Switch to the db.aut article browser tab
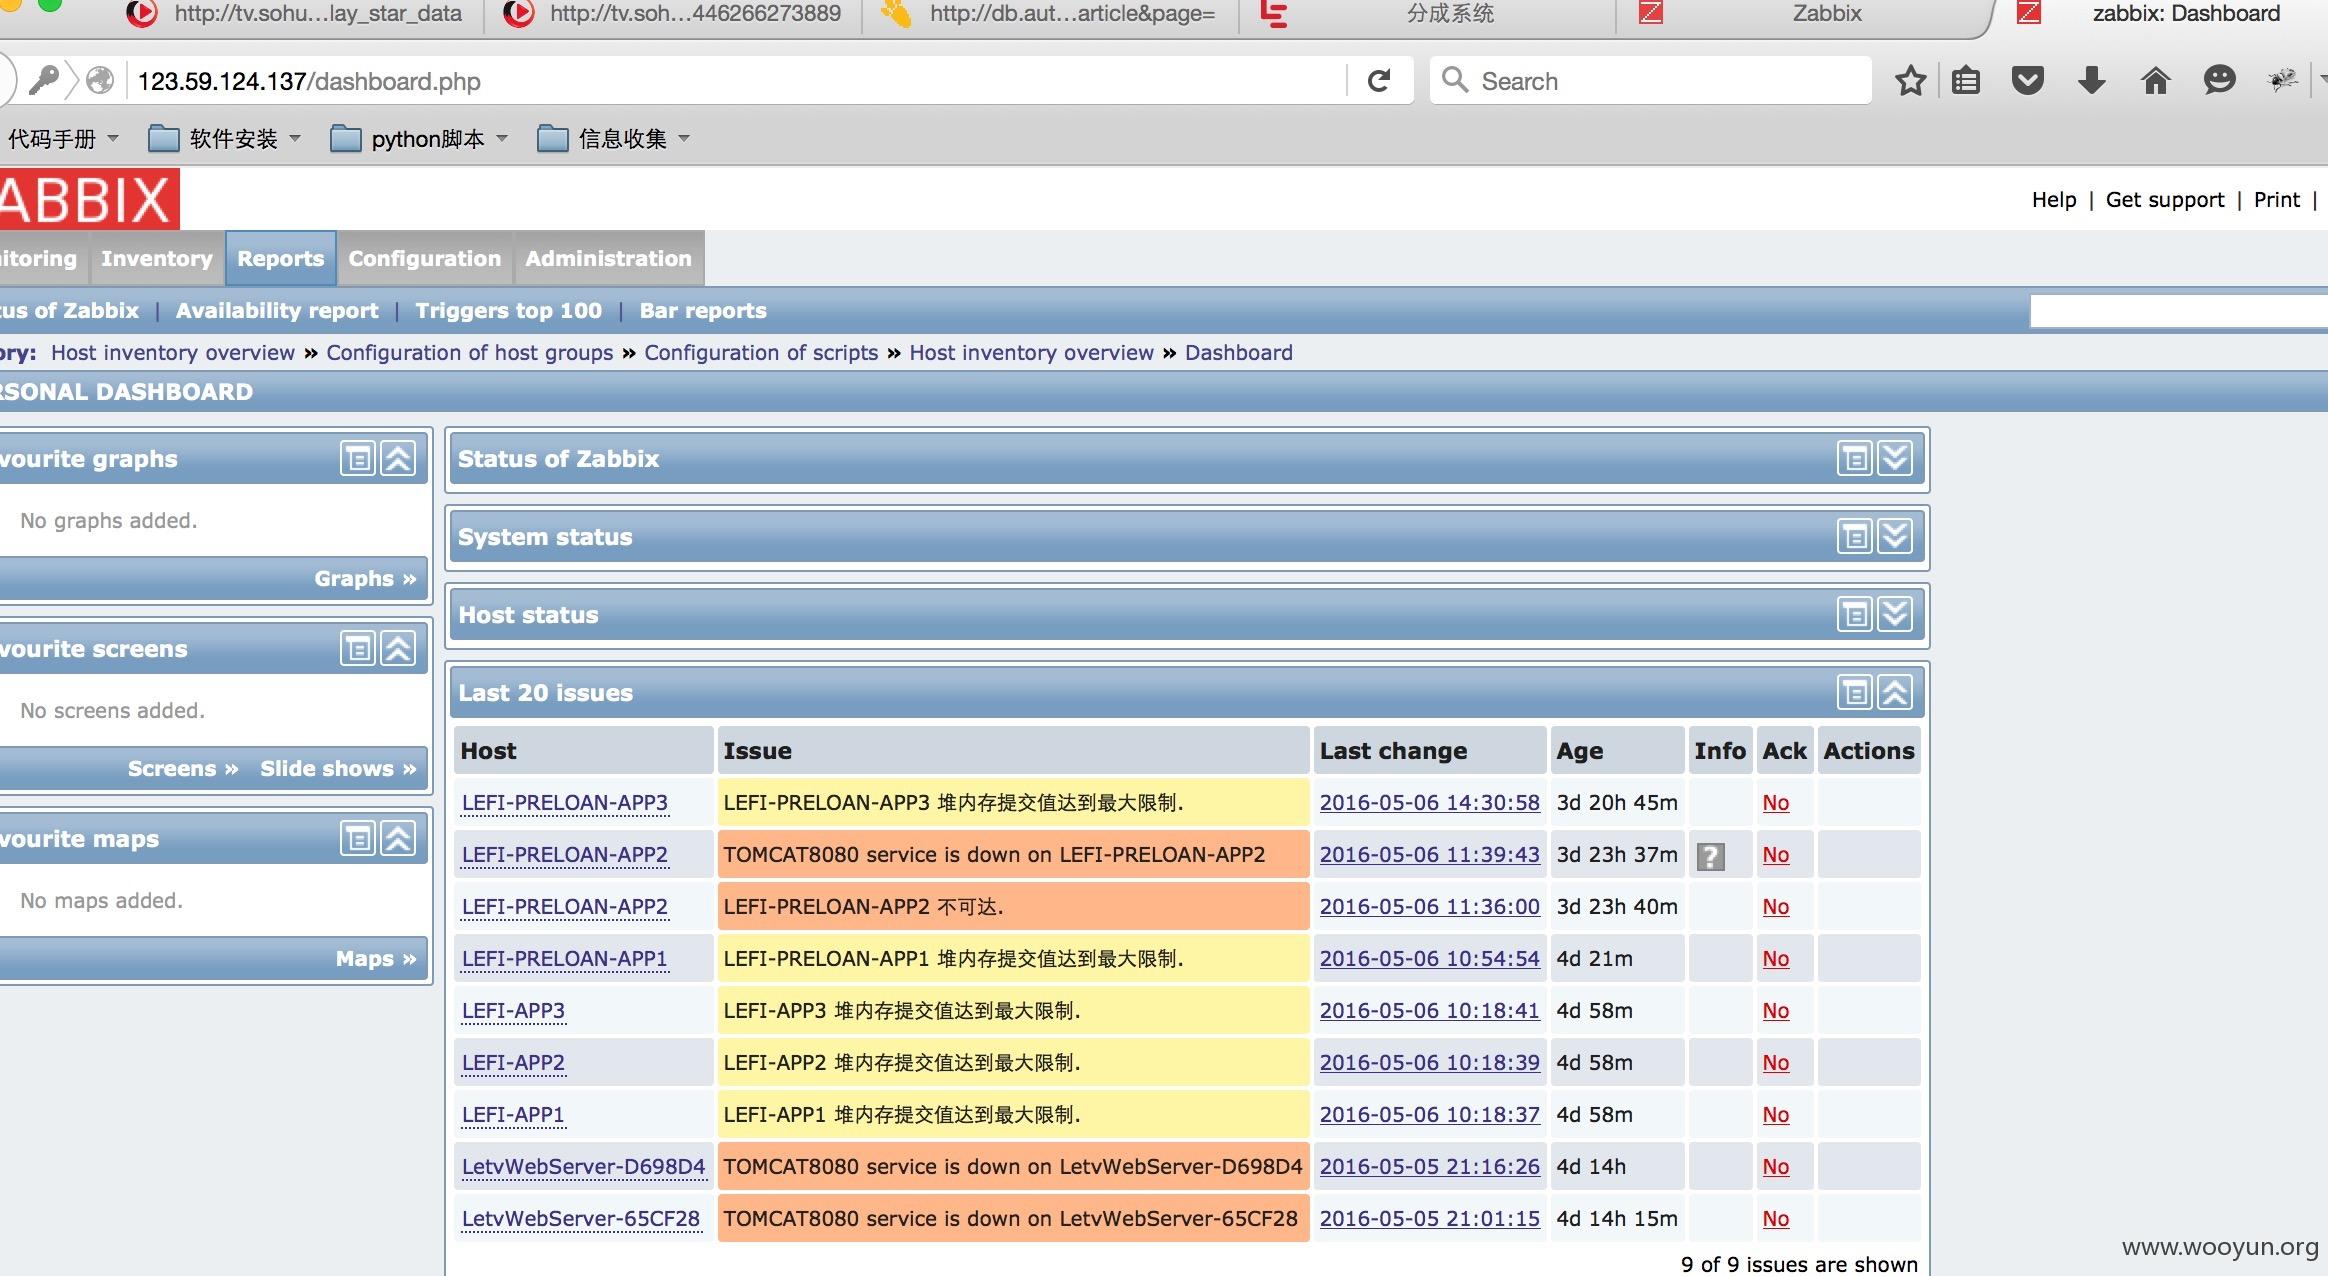The width and height of the screenshot is (2328, 1276). [1050, 14]
